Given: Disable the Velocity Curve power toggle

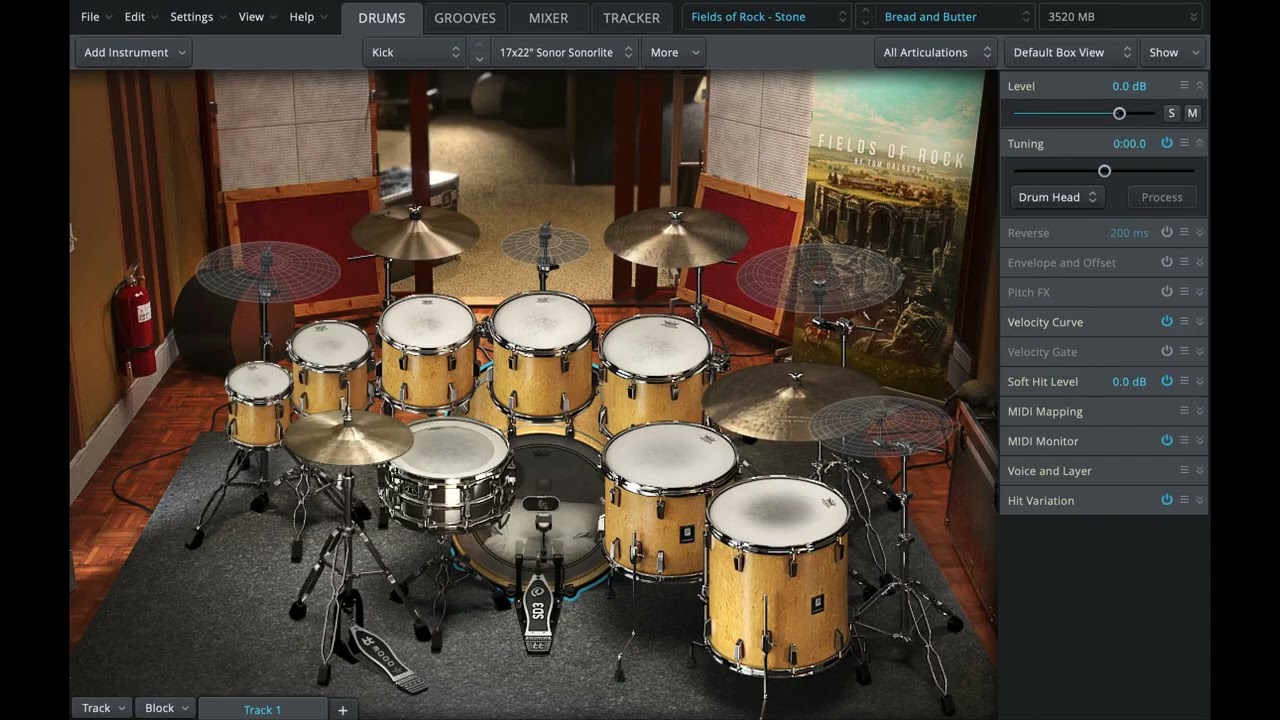Looking at the screenshot, I should pyautogui.click(x=1166, y=321).
